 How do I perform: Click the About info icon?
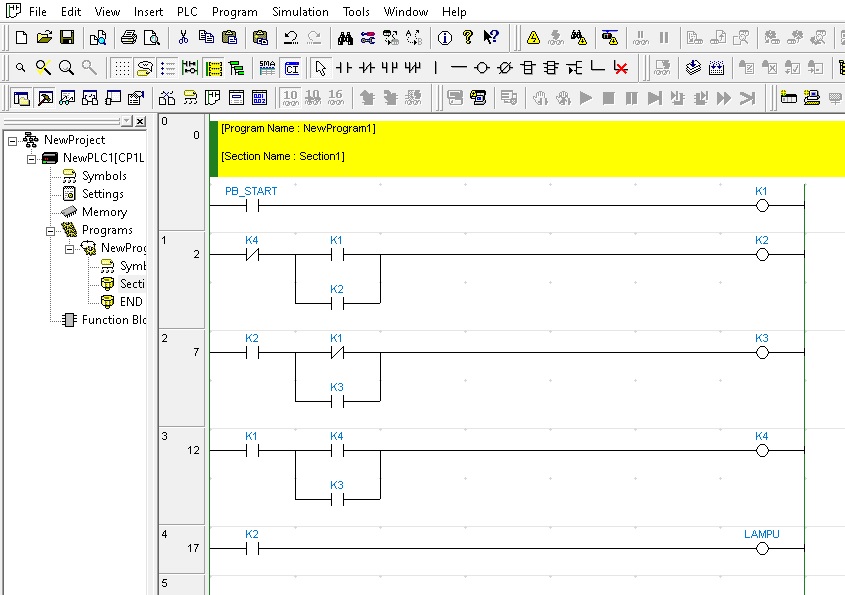(x=445, y=38)
